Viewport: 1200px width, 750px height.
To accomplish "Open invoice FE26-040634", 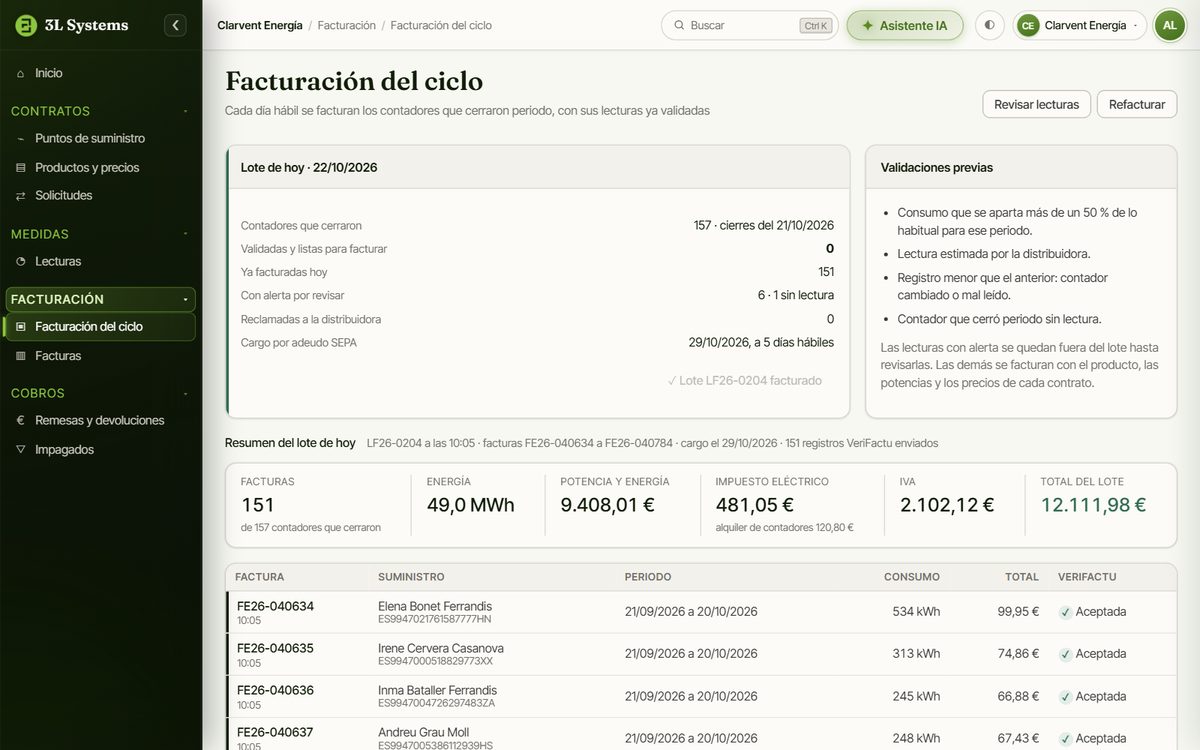I will pyautogui.click(x=275, y=606).
